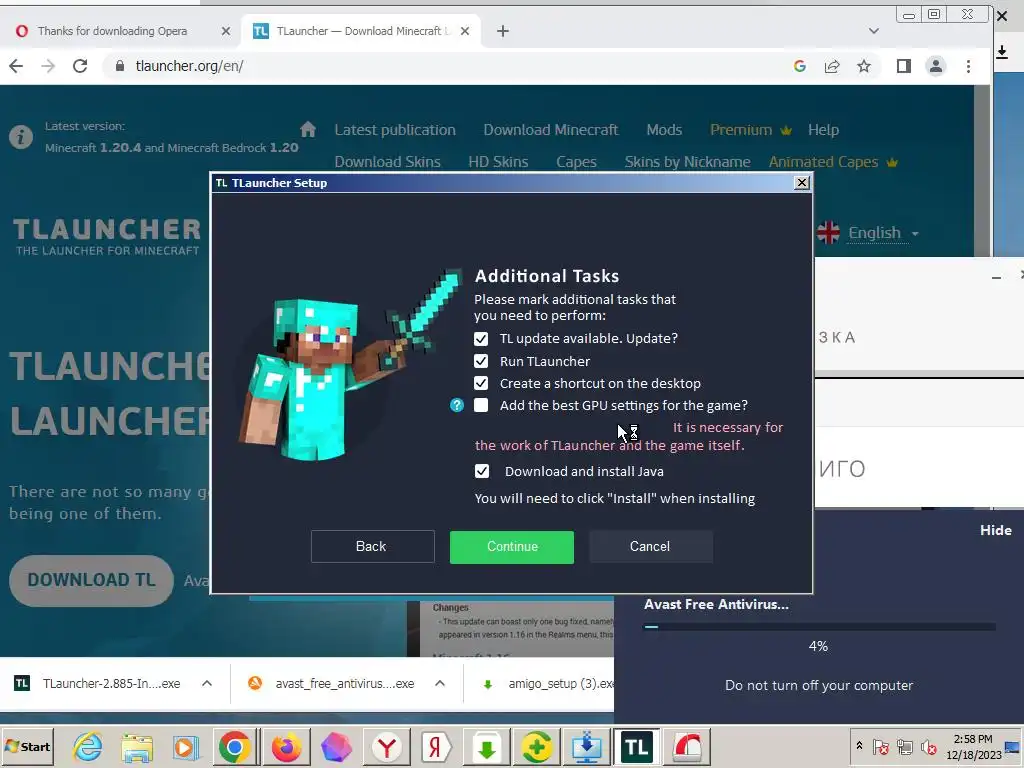Open Download Minecraft menu item
The height and width of the screenshot is (768, 1024).
coord(551,130)
